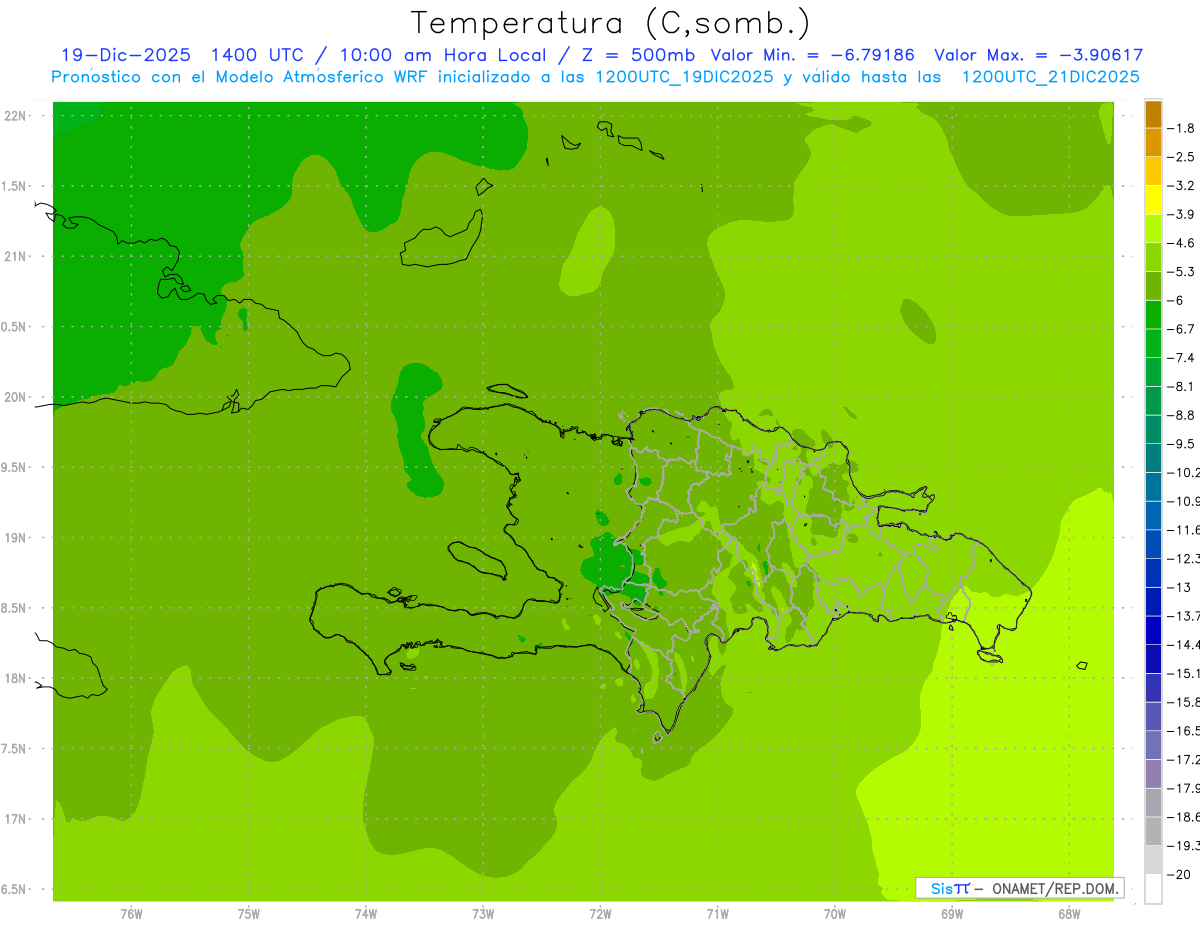Click the -8.8 colorbar value label
This screenshot has width=1200, height=927.
1182,415
